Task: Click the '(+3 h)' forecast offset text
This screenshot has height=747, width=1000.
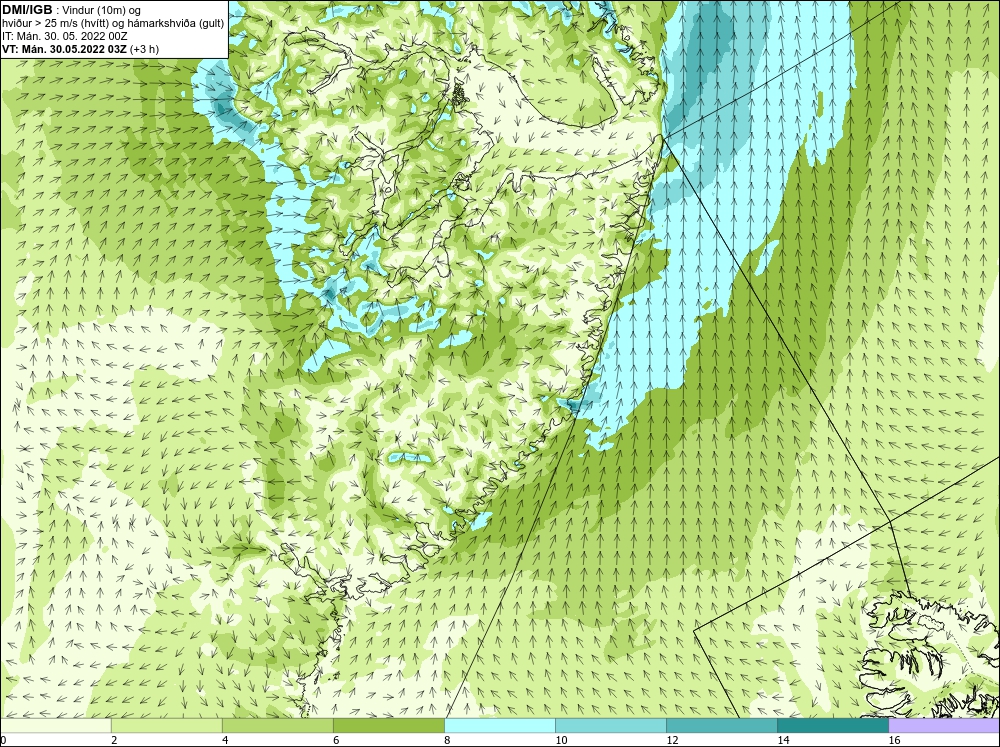Action: coord(144,49)
